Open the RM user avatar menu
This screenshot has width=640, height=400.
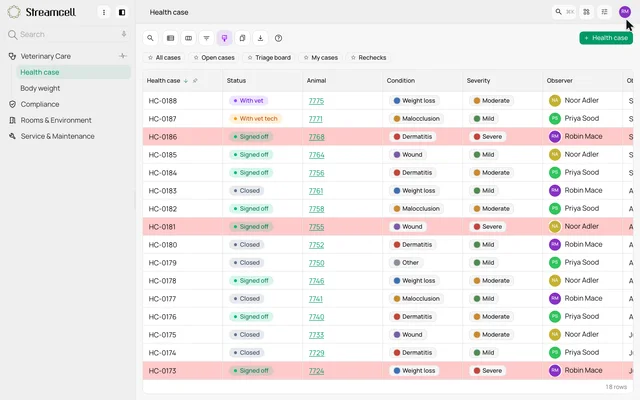point(624,12)
